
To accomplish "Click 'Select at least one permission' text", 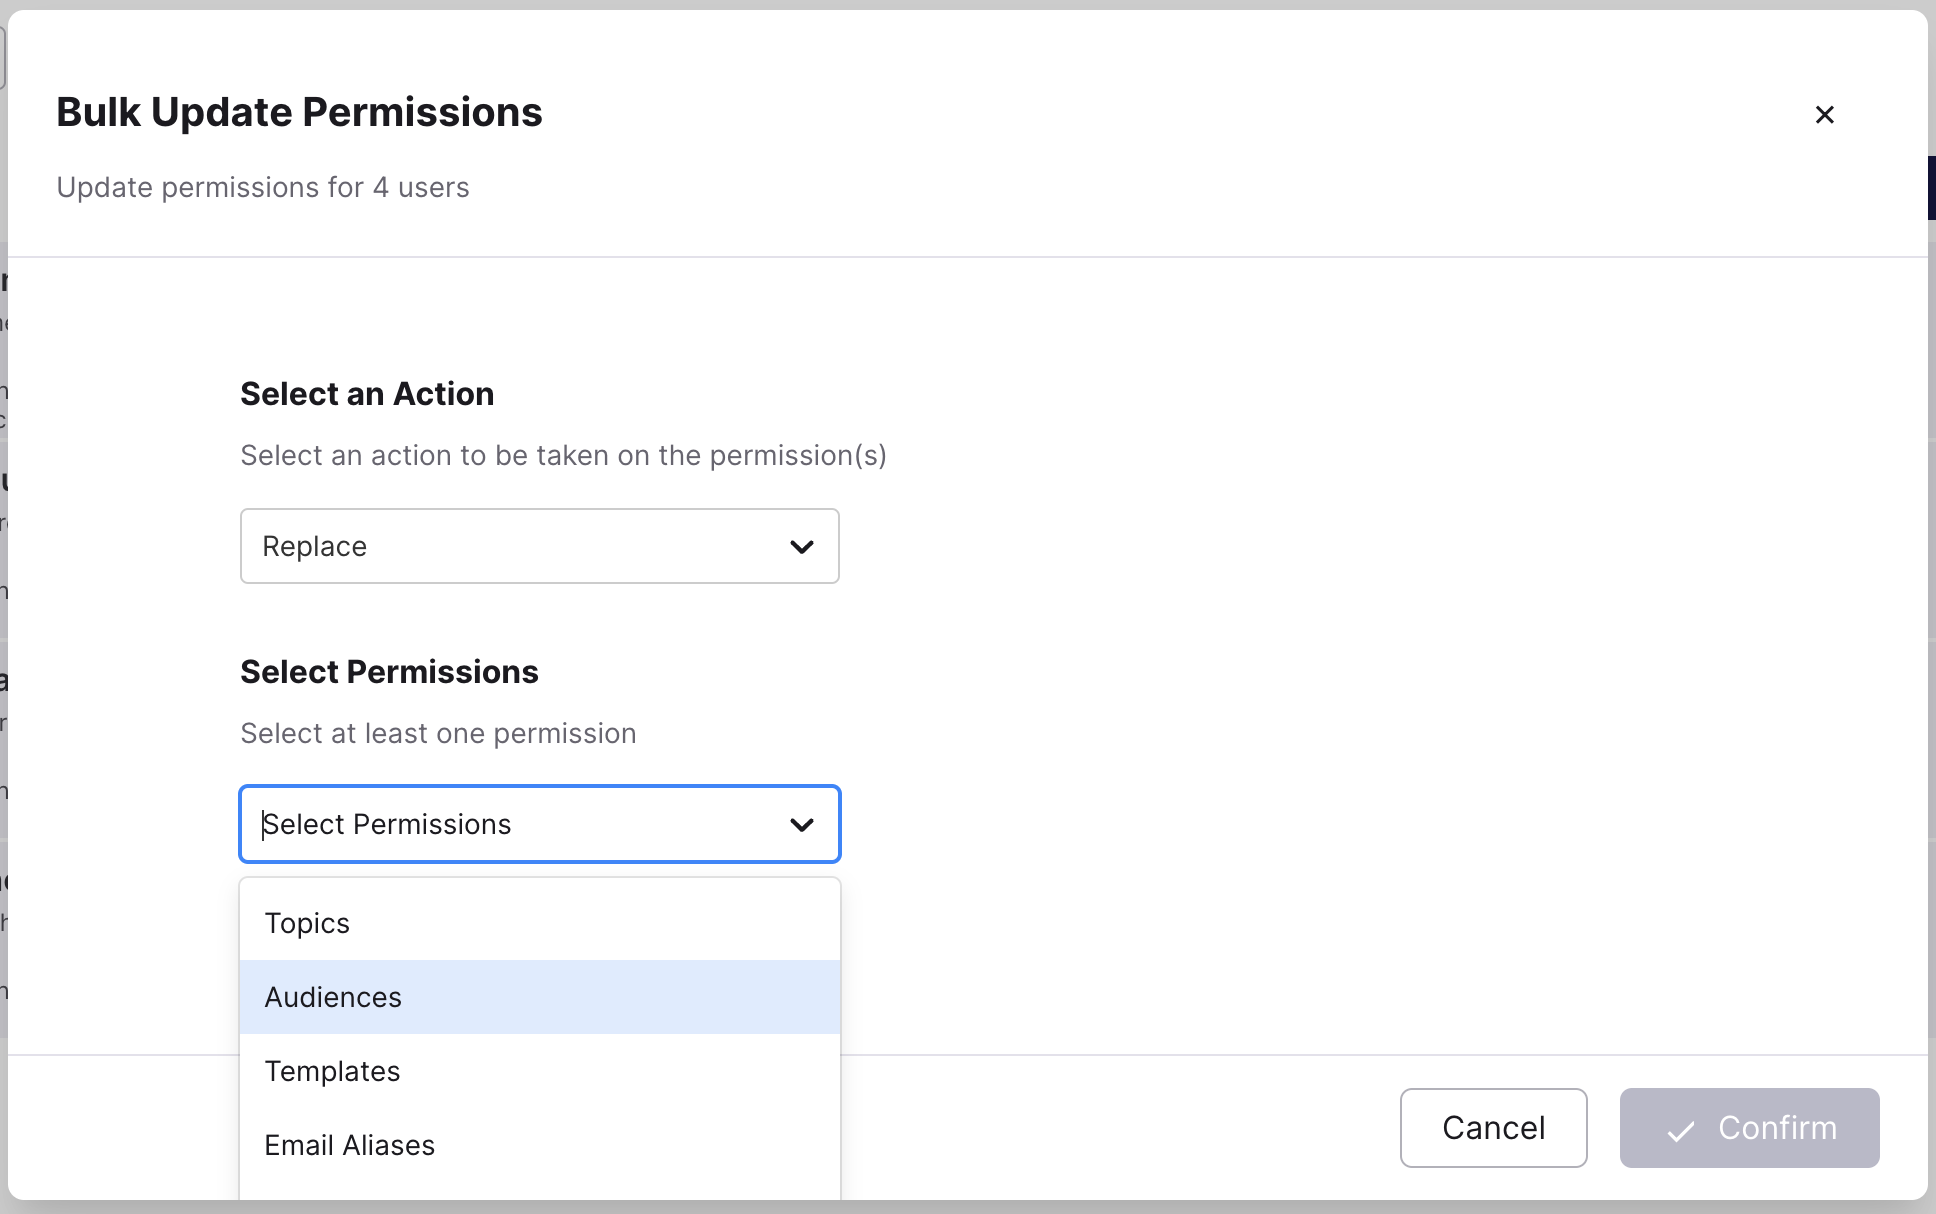I will (x=438, y=733).
